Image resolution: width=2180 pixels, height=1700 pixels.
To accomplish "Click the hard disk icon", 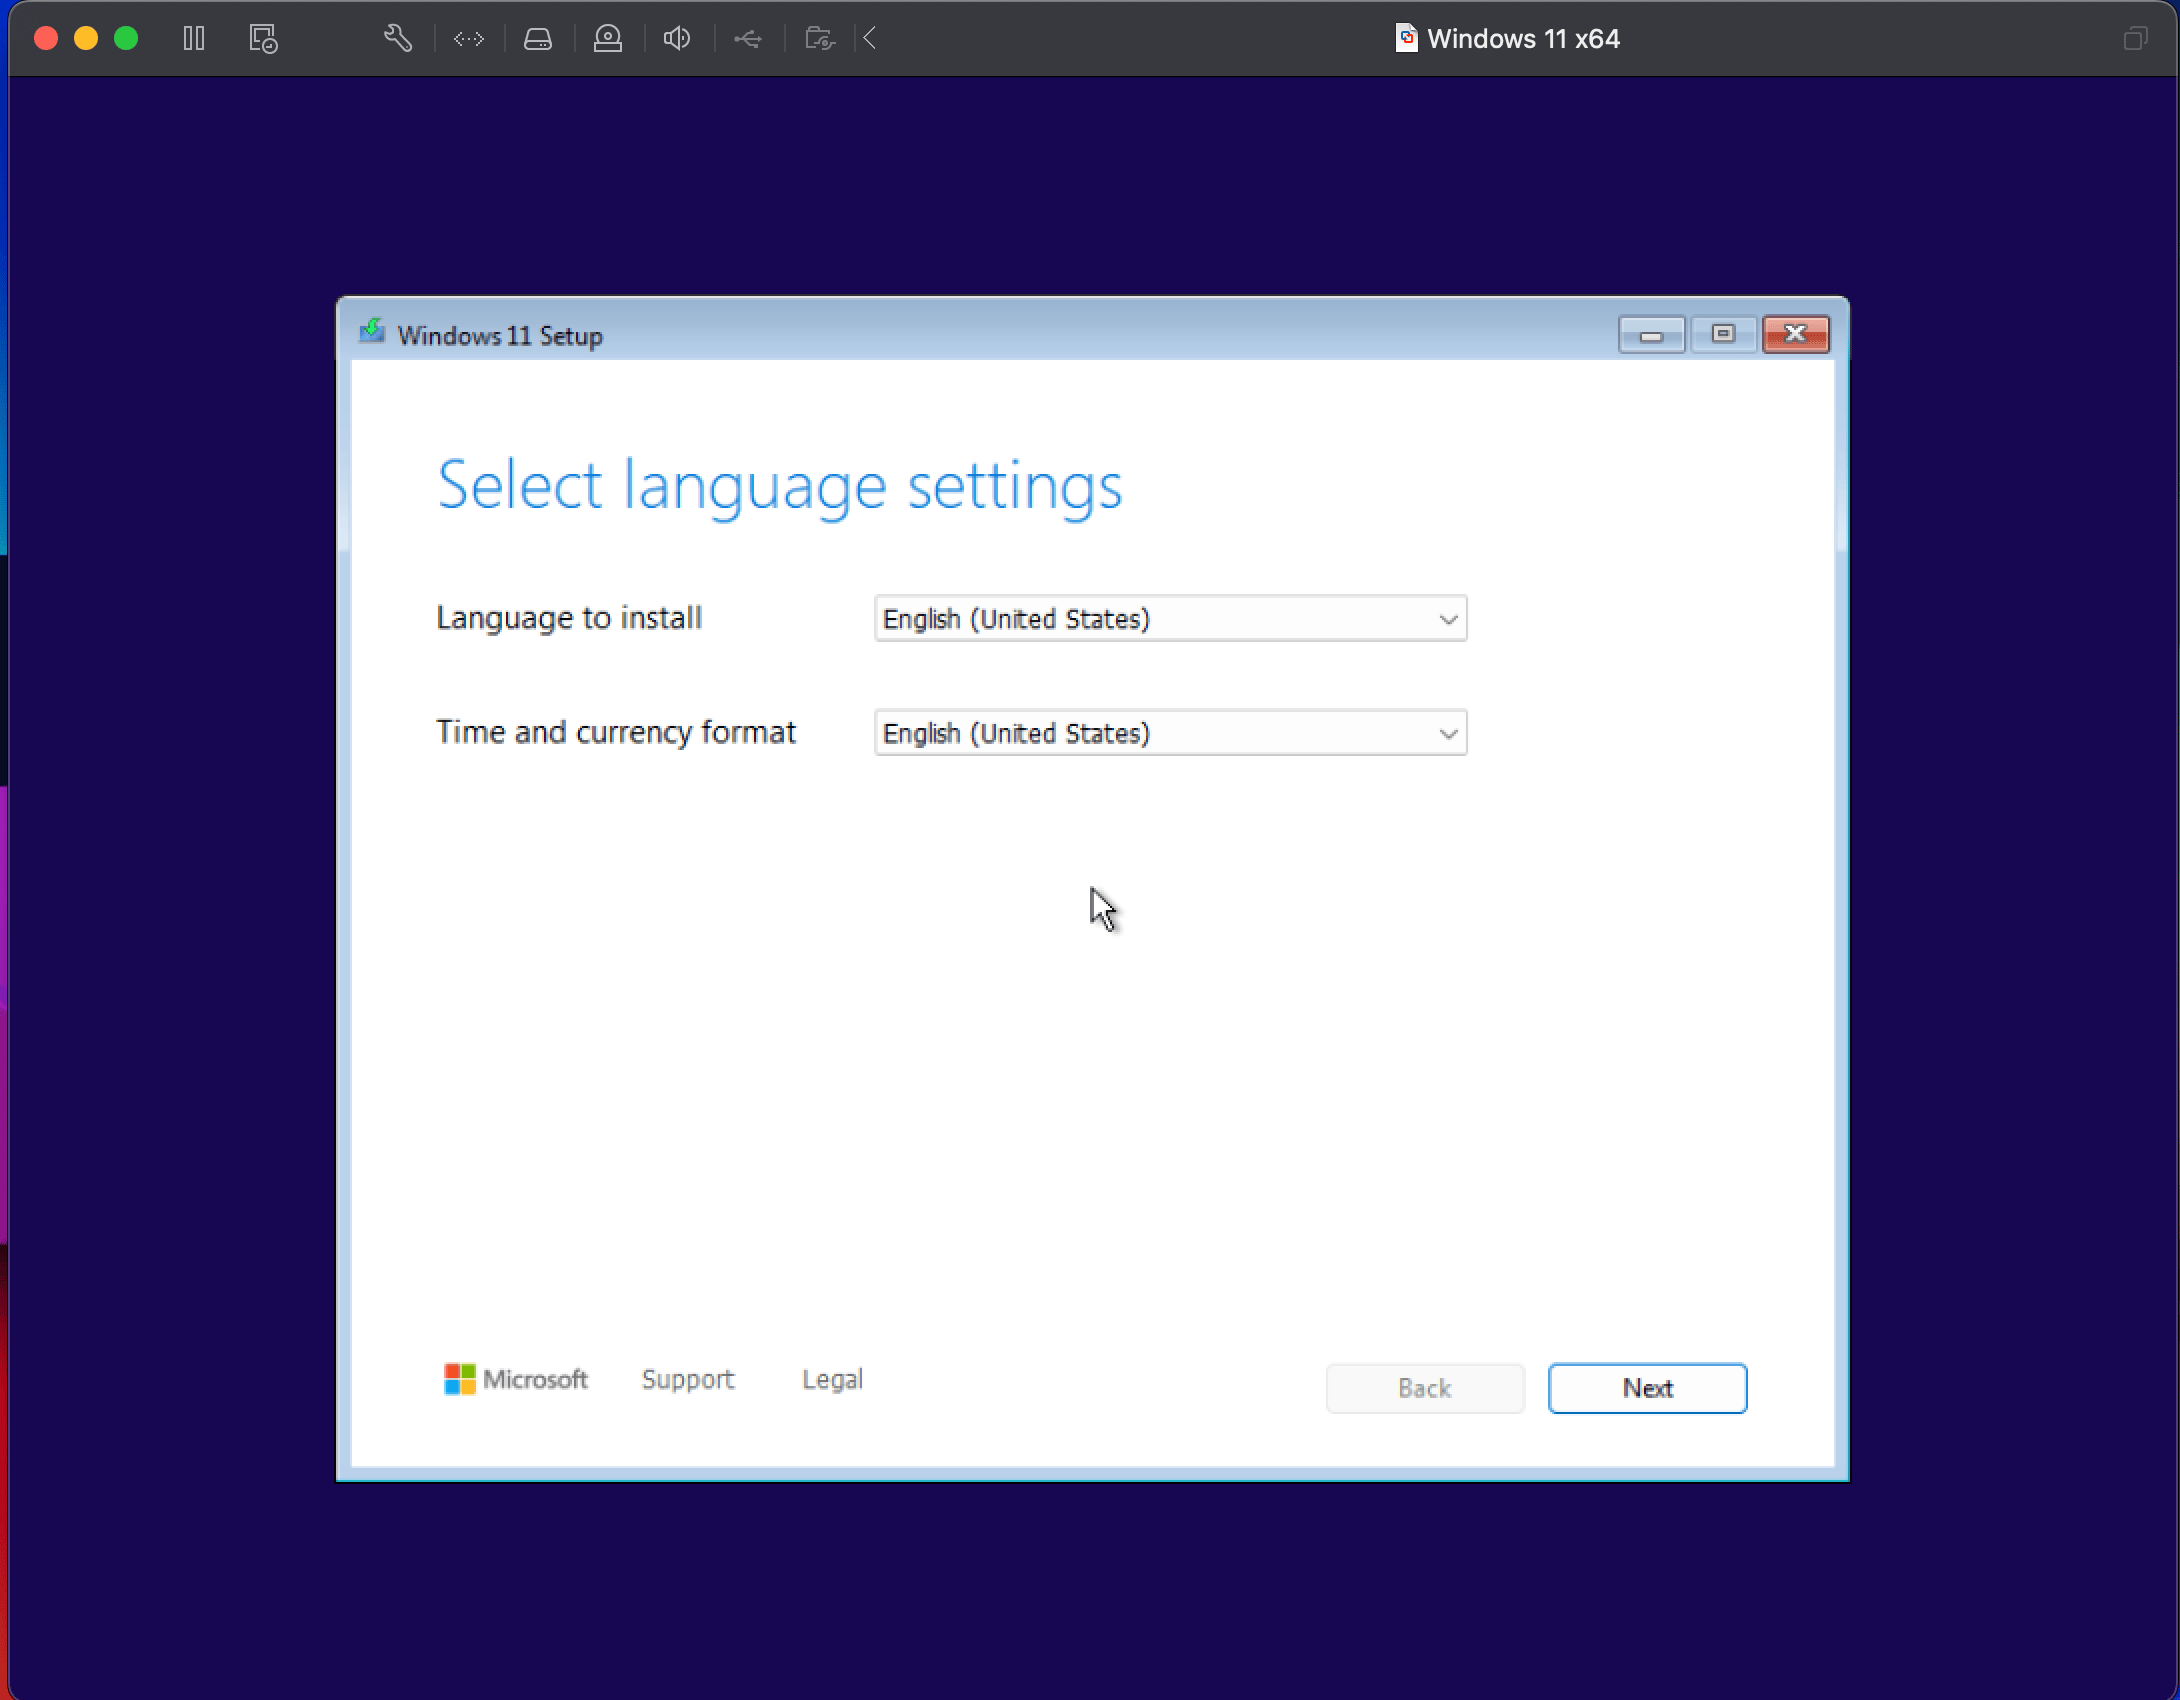I will [x=538, y=39].
